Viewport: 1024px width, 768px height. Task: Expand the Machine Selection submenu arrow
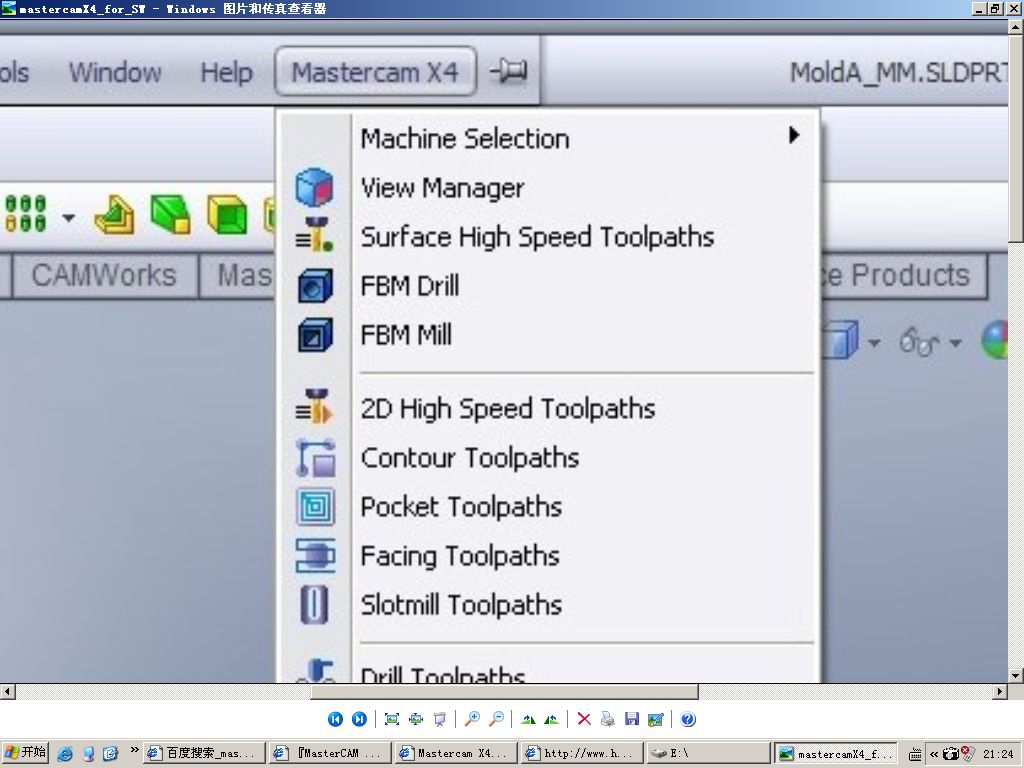pos(793,135)
